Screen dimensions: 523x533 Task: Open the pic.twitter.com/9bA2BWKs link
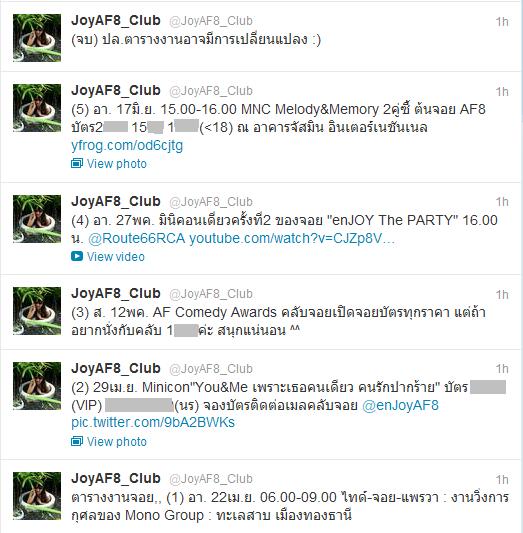click(153, 423)
